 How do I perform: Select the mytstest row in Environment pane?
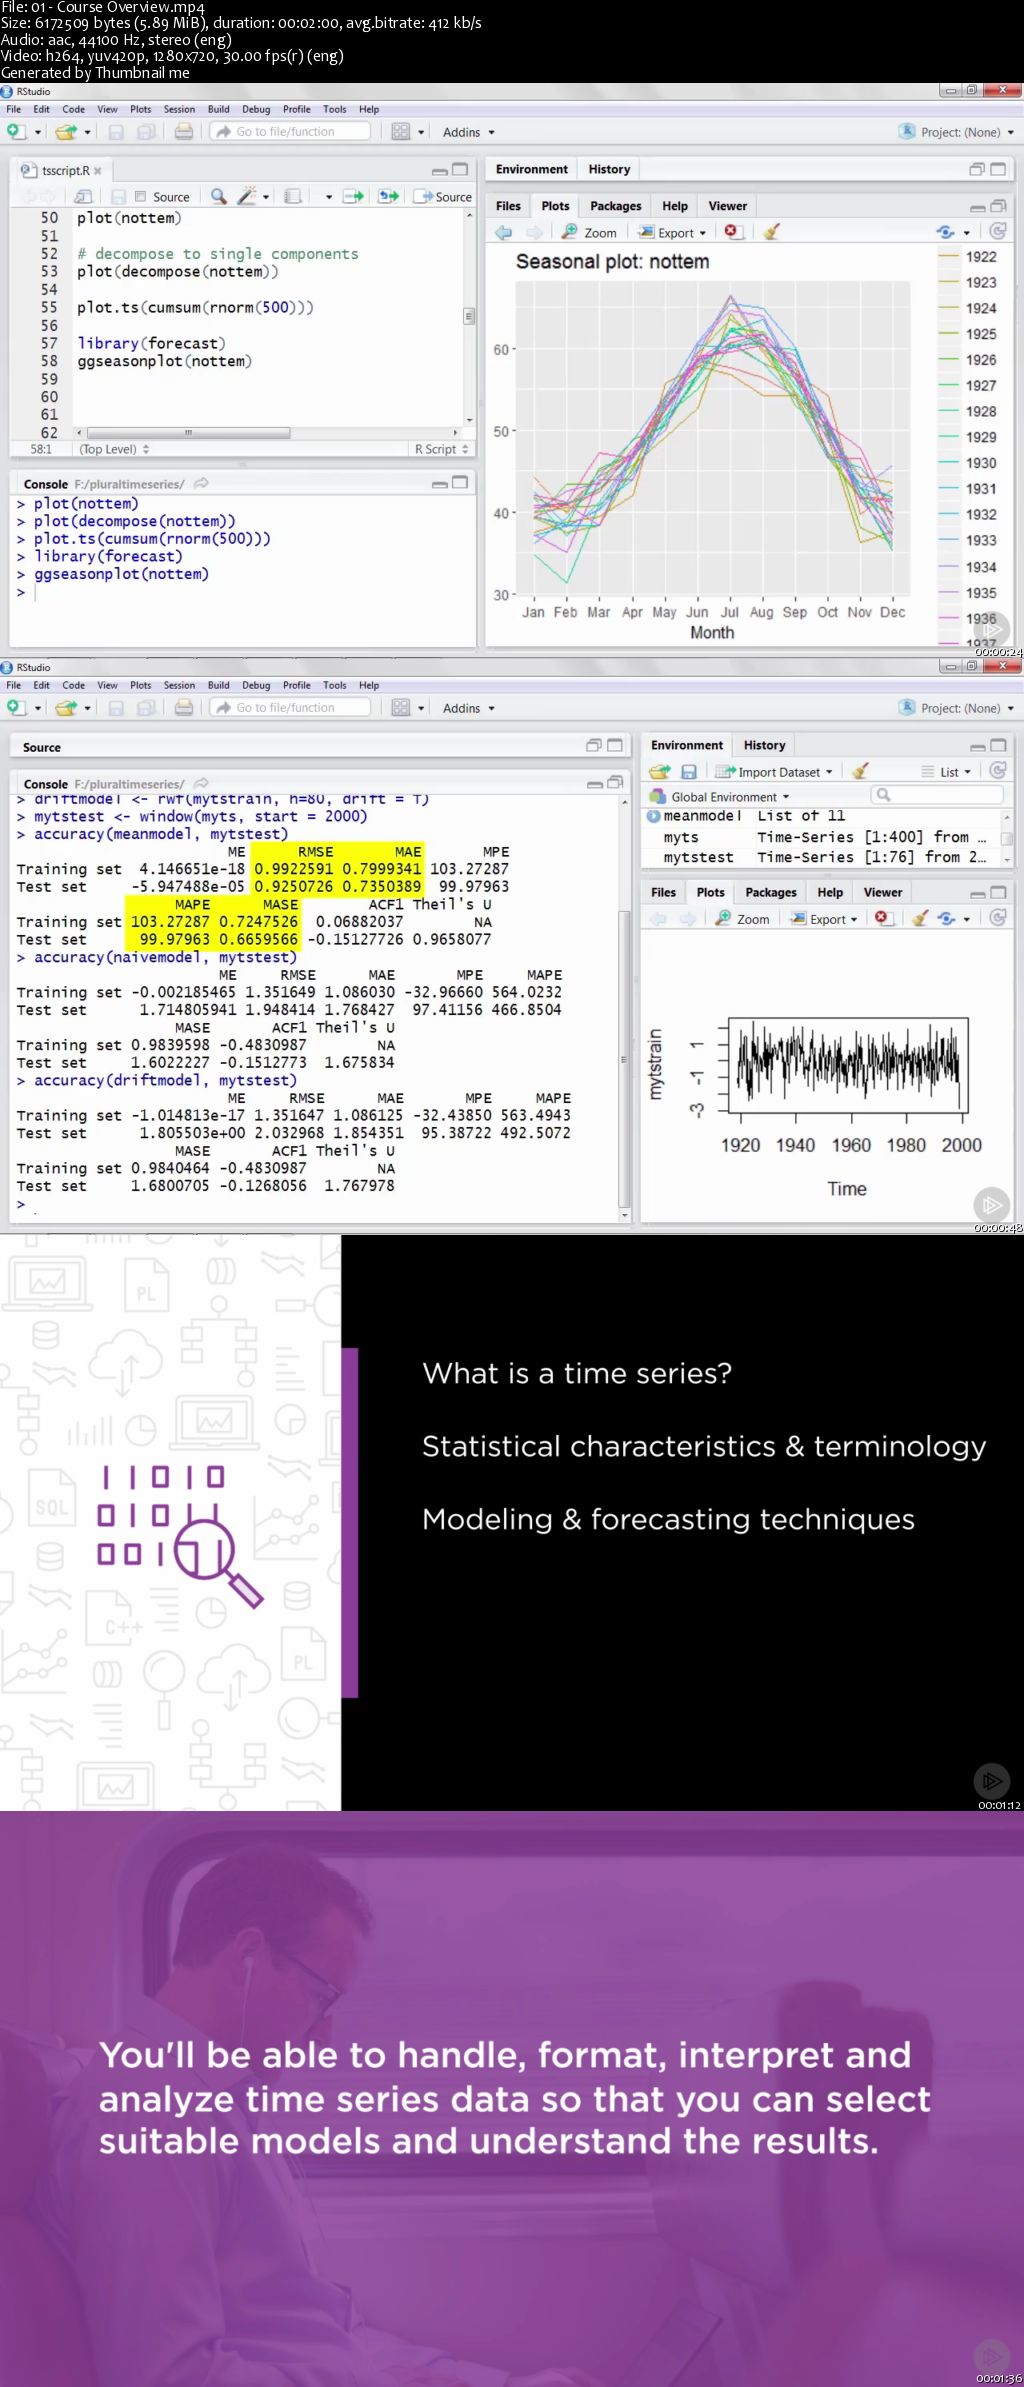click(826, 857)
